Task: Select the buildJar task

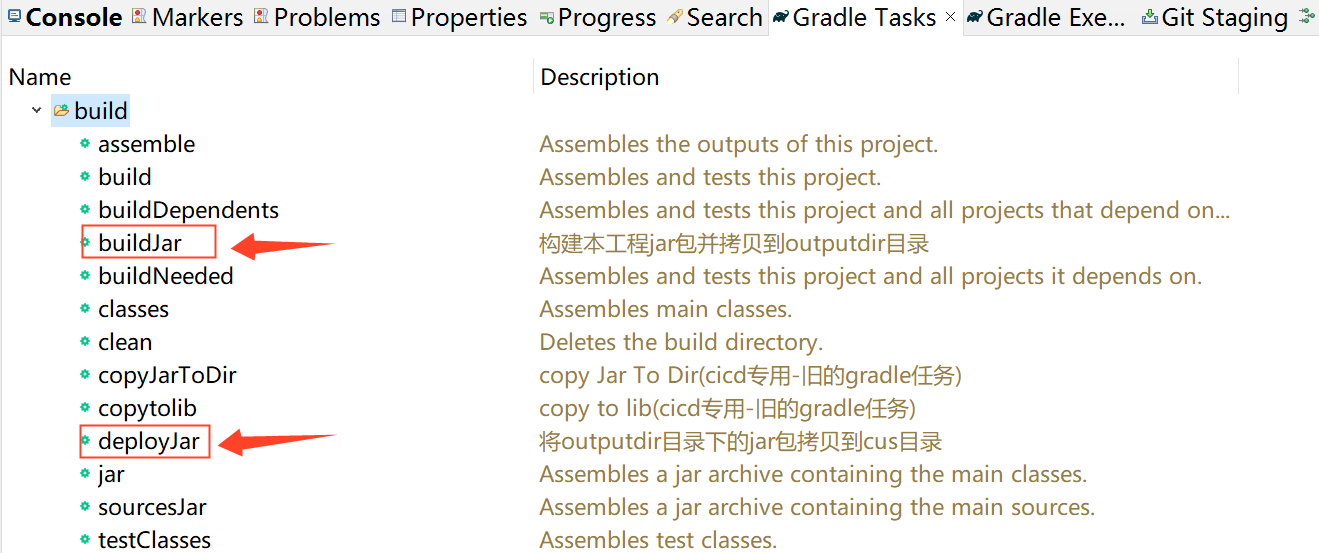Action: (140, 243)
